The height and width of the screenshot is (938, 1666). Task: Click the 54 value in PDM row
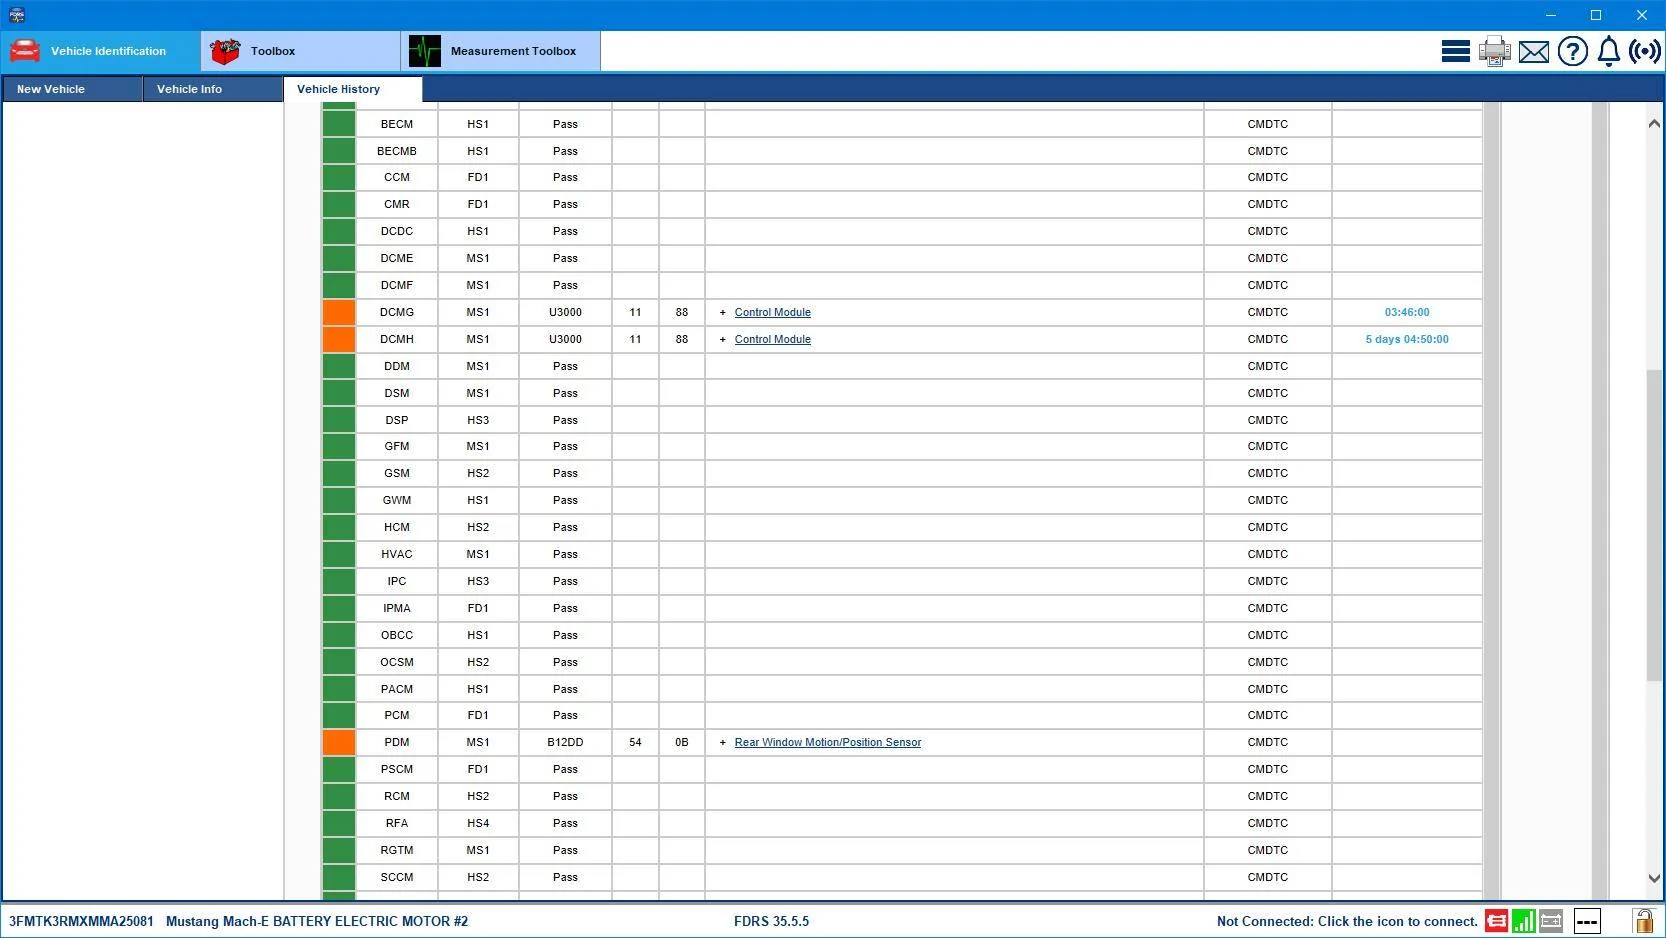(x=635, y=742)
